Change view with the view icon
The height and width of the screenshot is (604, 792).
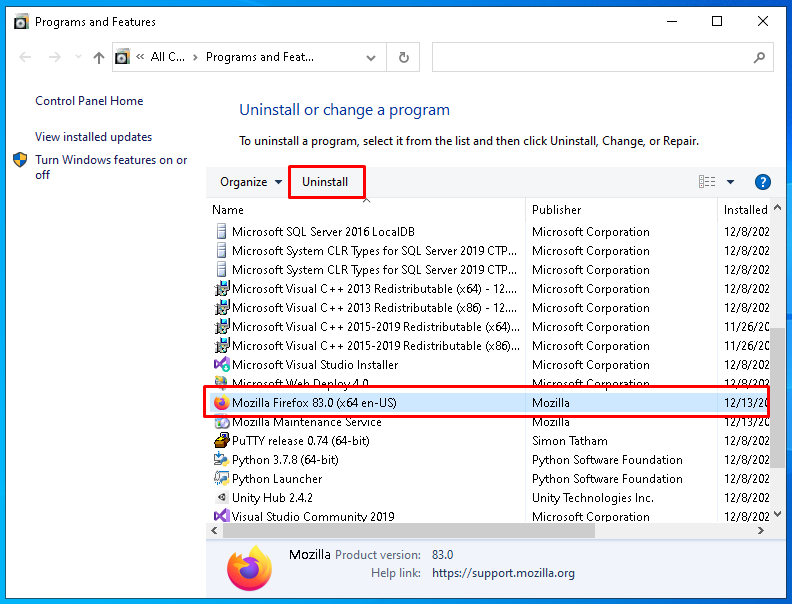[707, 181]
